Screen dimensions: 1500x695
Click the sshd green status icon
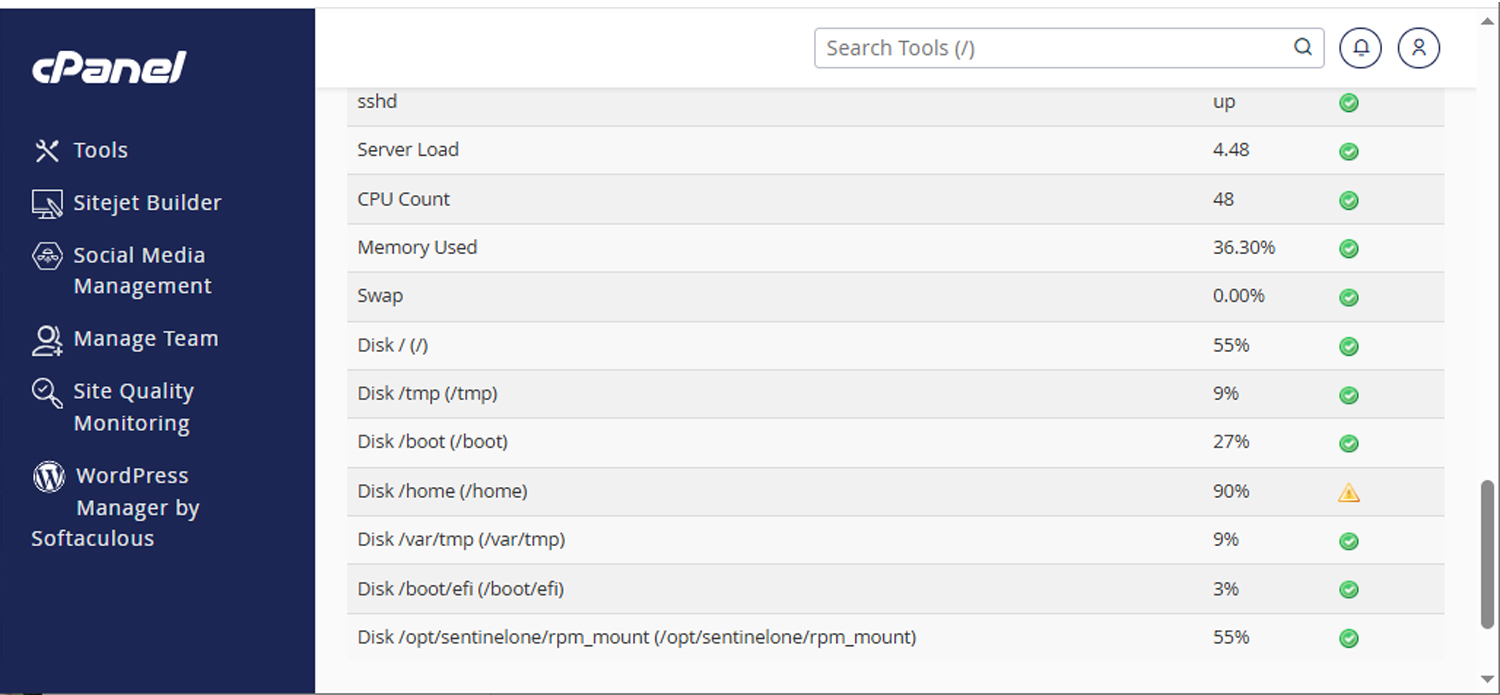[1349, 103]
